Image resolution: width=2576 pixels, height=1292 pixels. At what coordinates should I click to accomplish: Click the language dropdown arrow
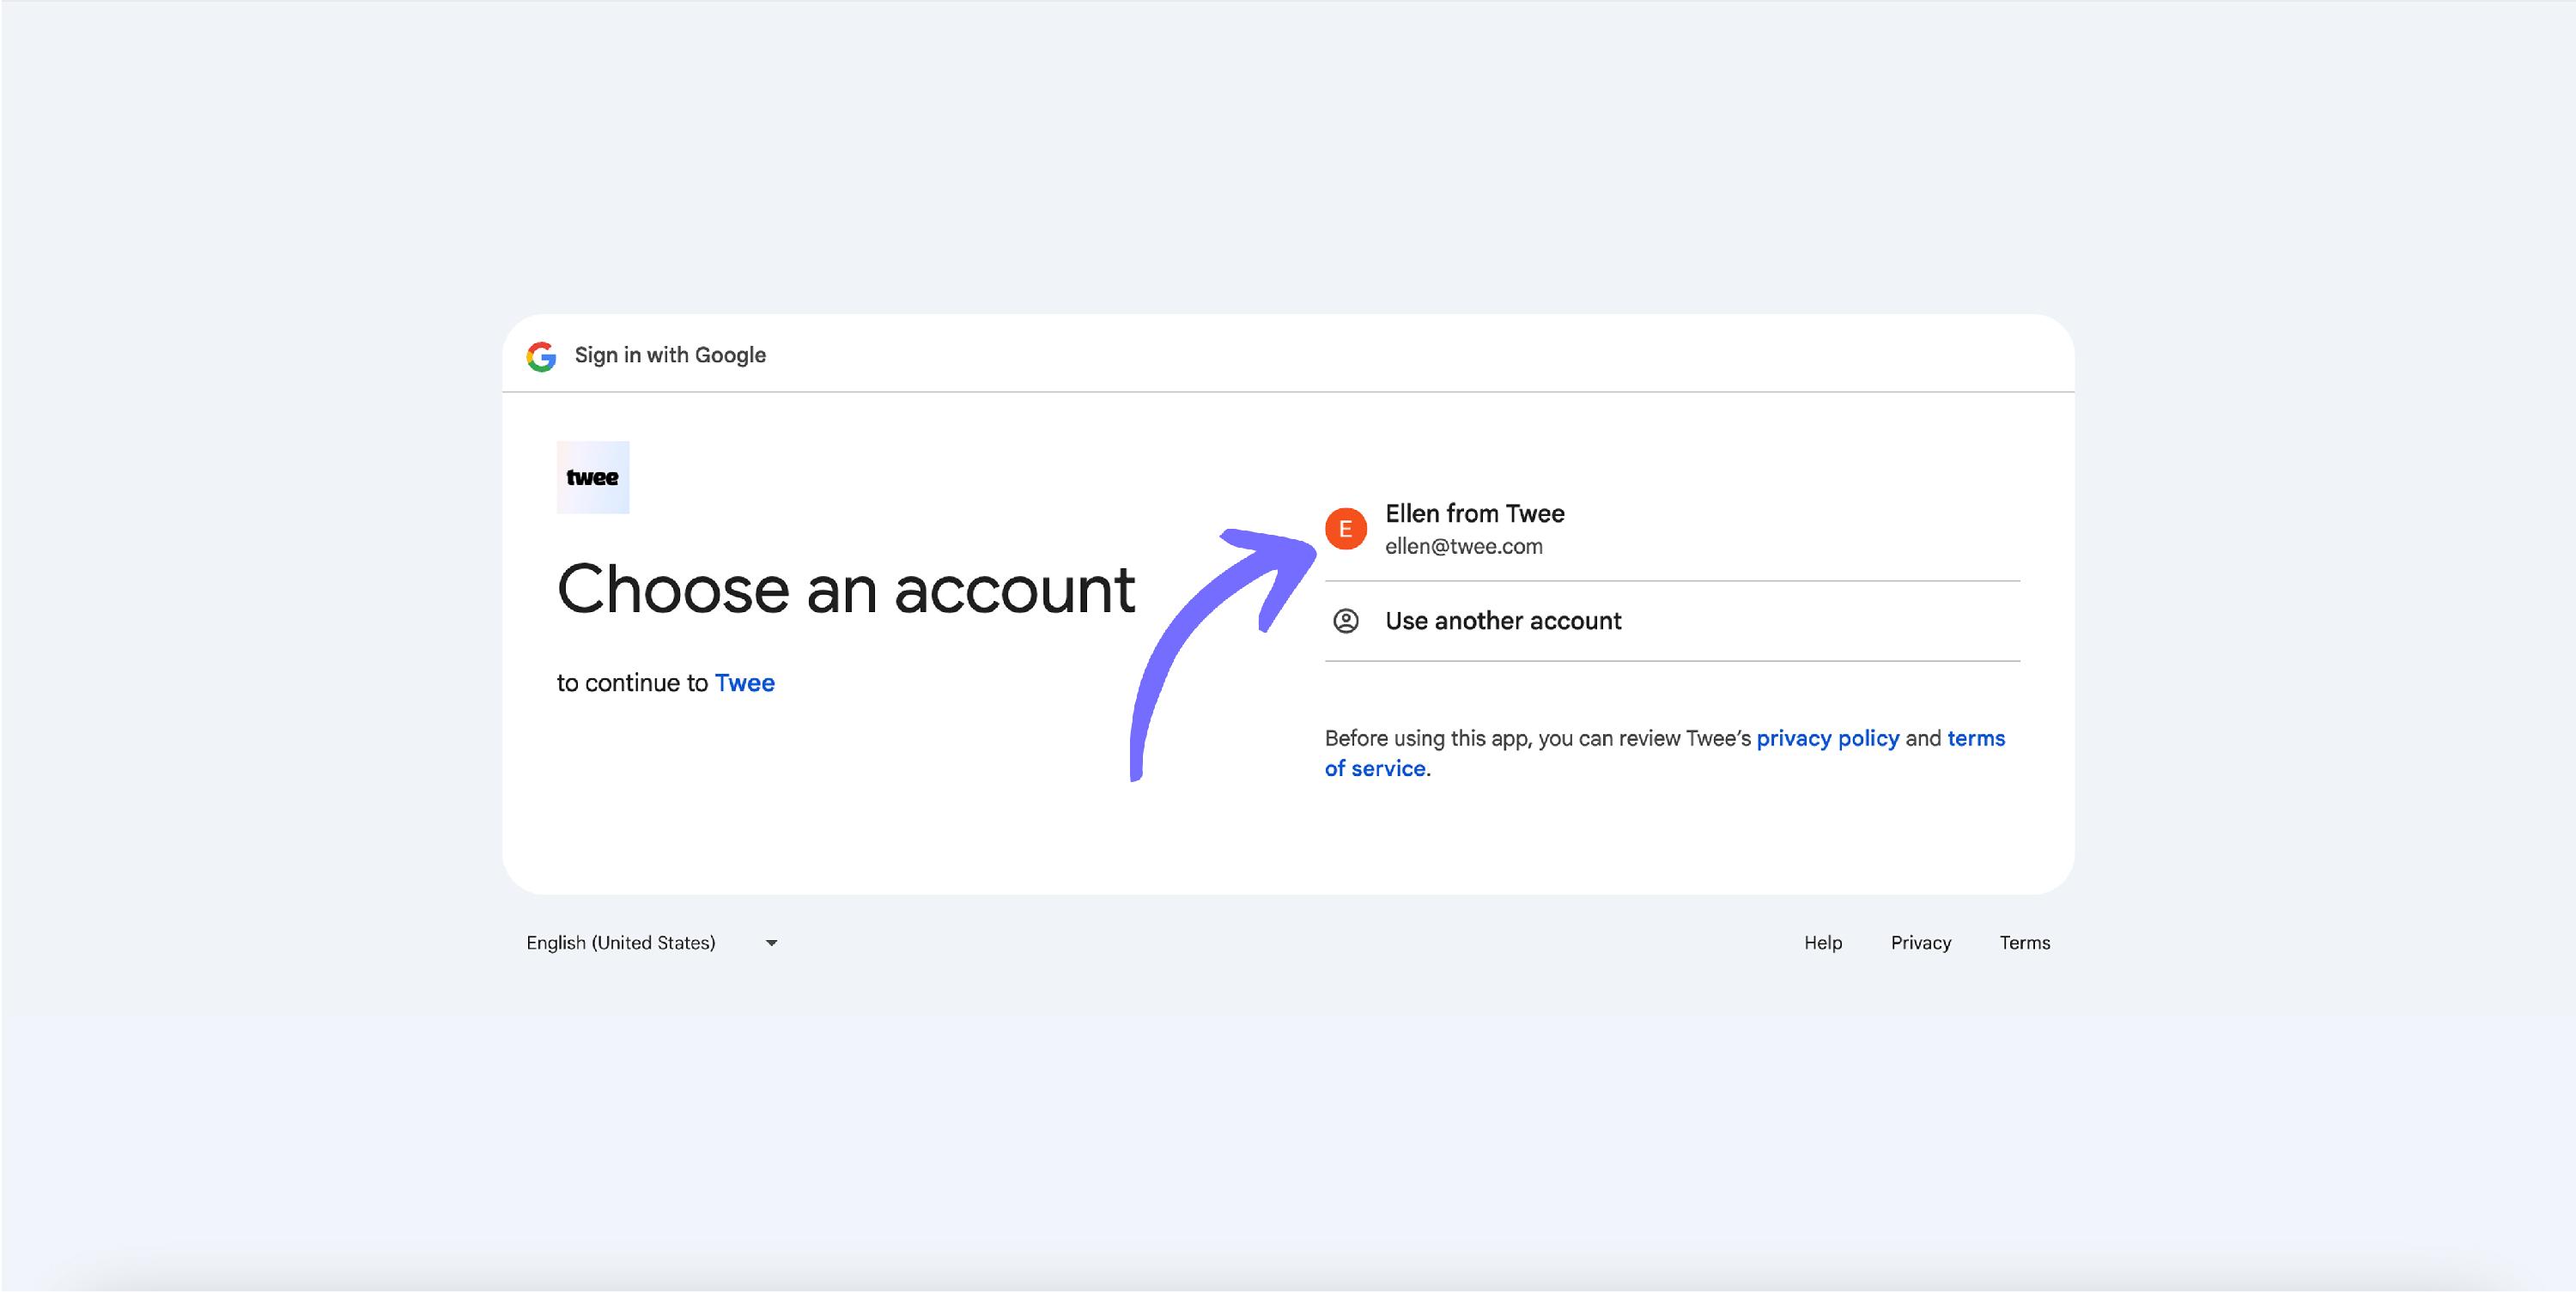point(771,943)
